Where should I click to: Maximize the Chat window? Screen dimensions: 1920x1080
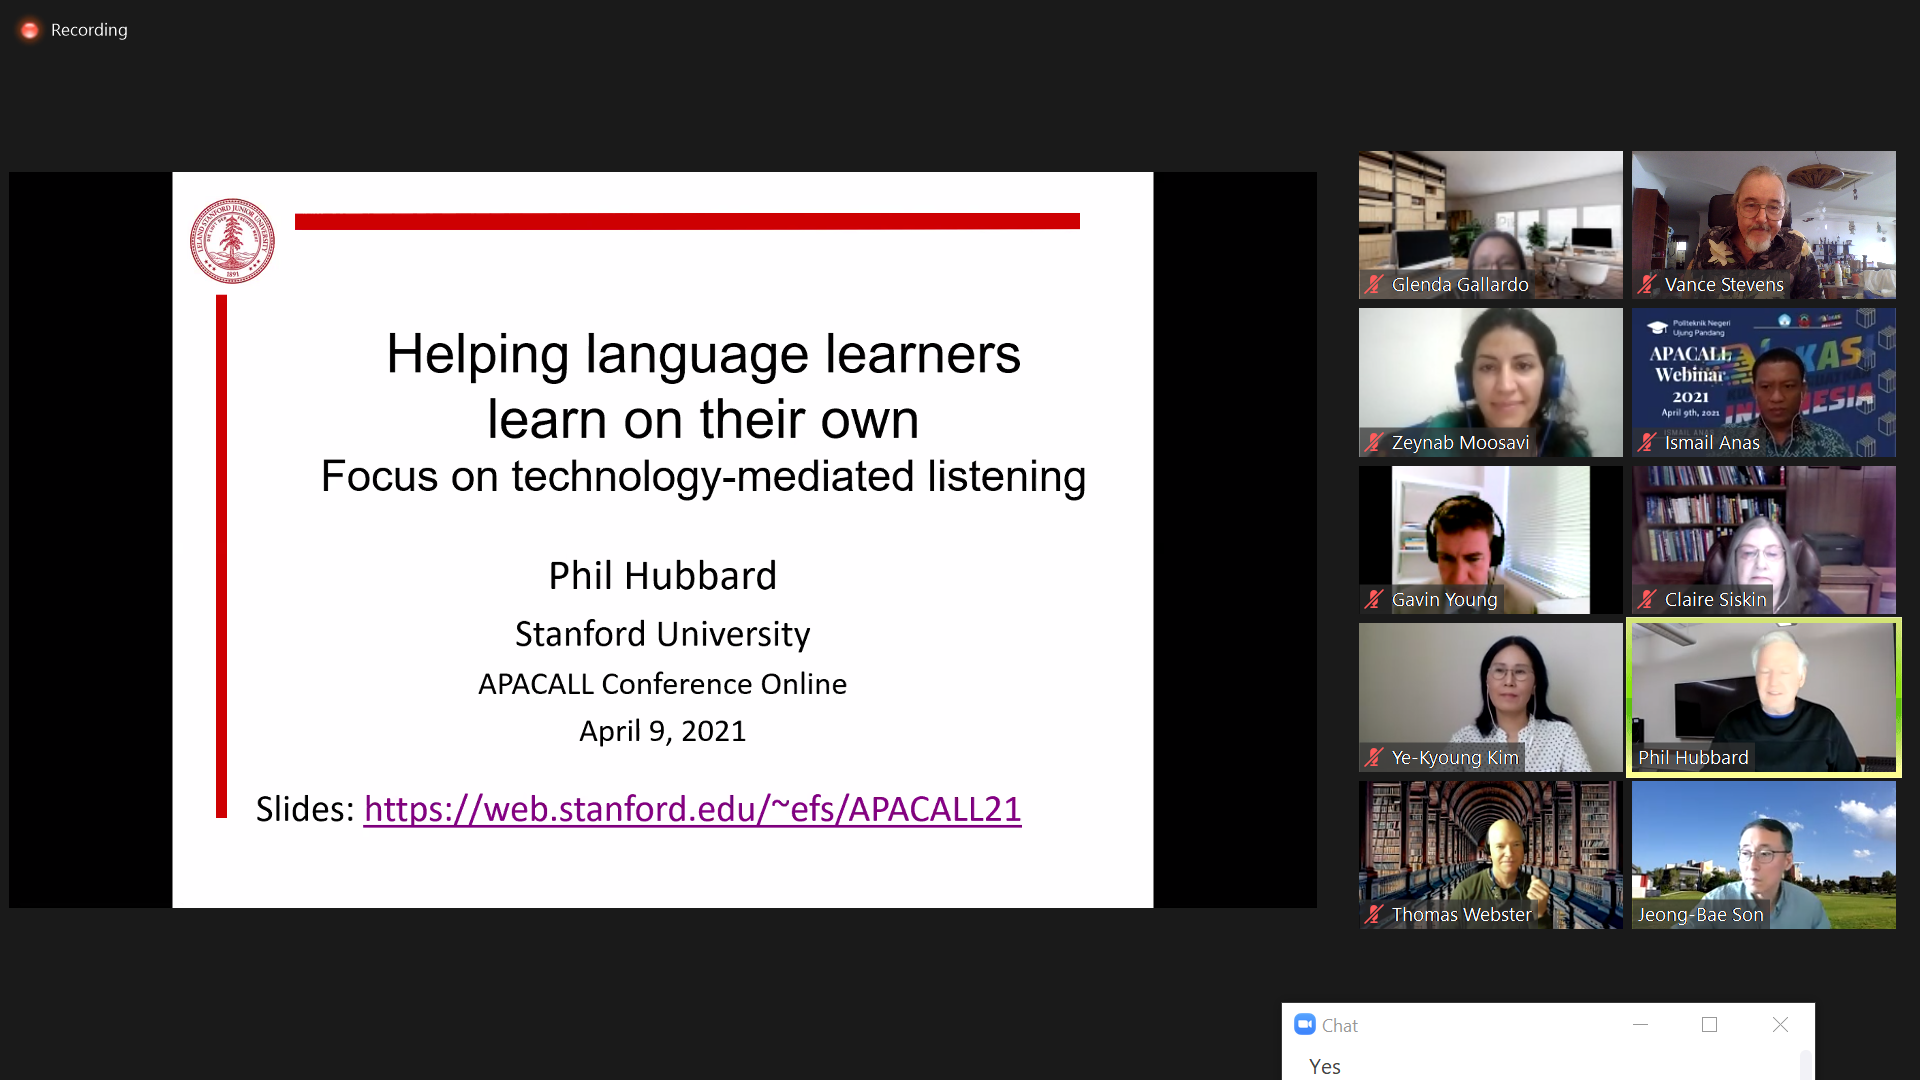1709,1024
